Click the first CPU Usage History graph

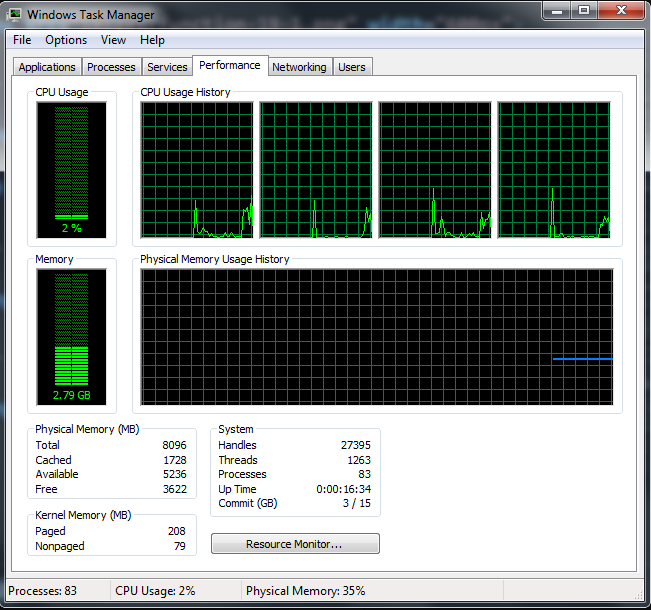click(x=197, y=170)
